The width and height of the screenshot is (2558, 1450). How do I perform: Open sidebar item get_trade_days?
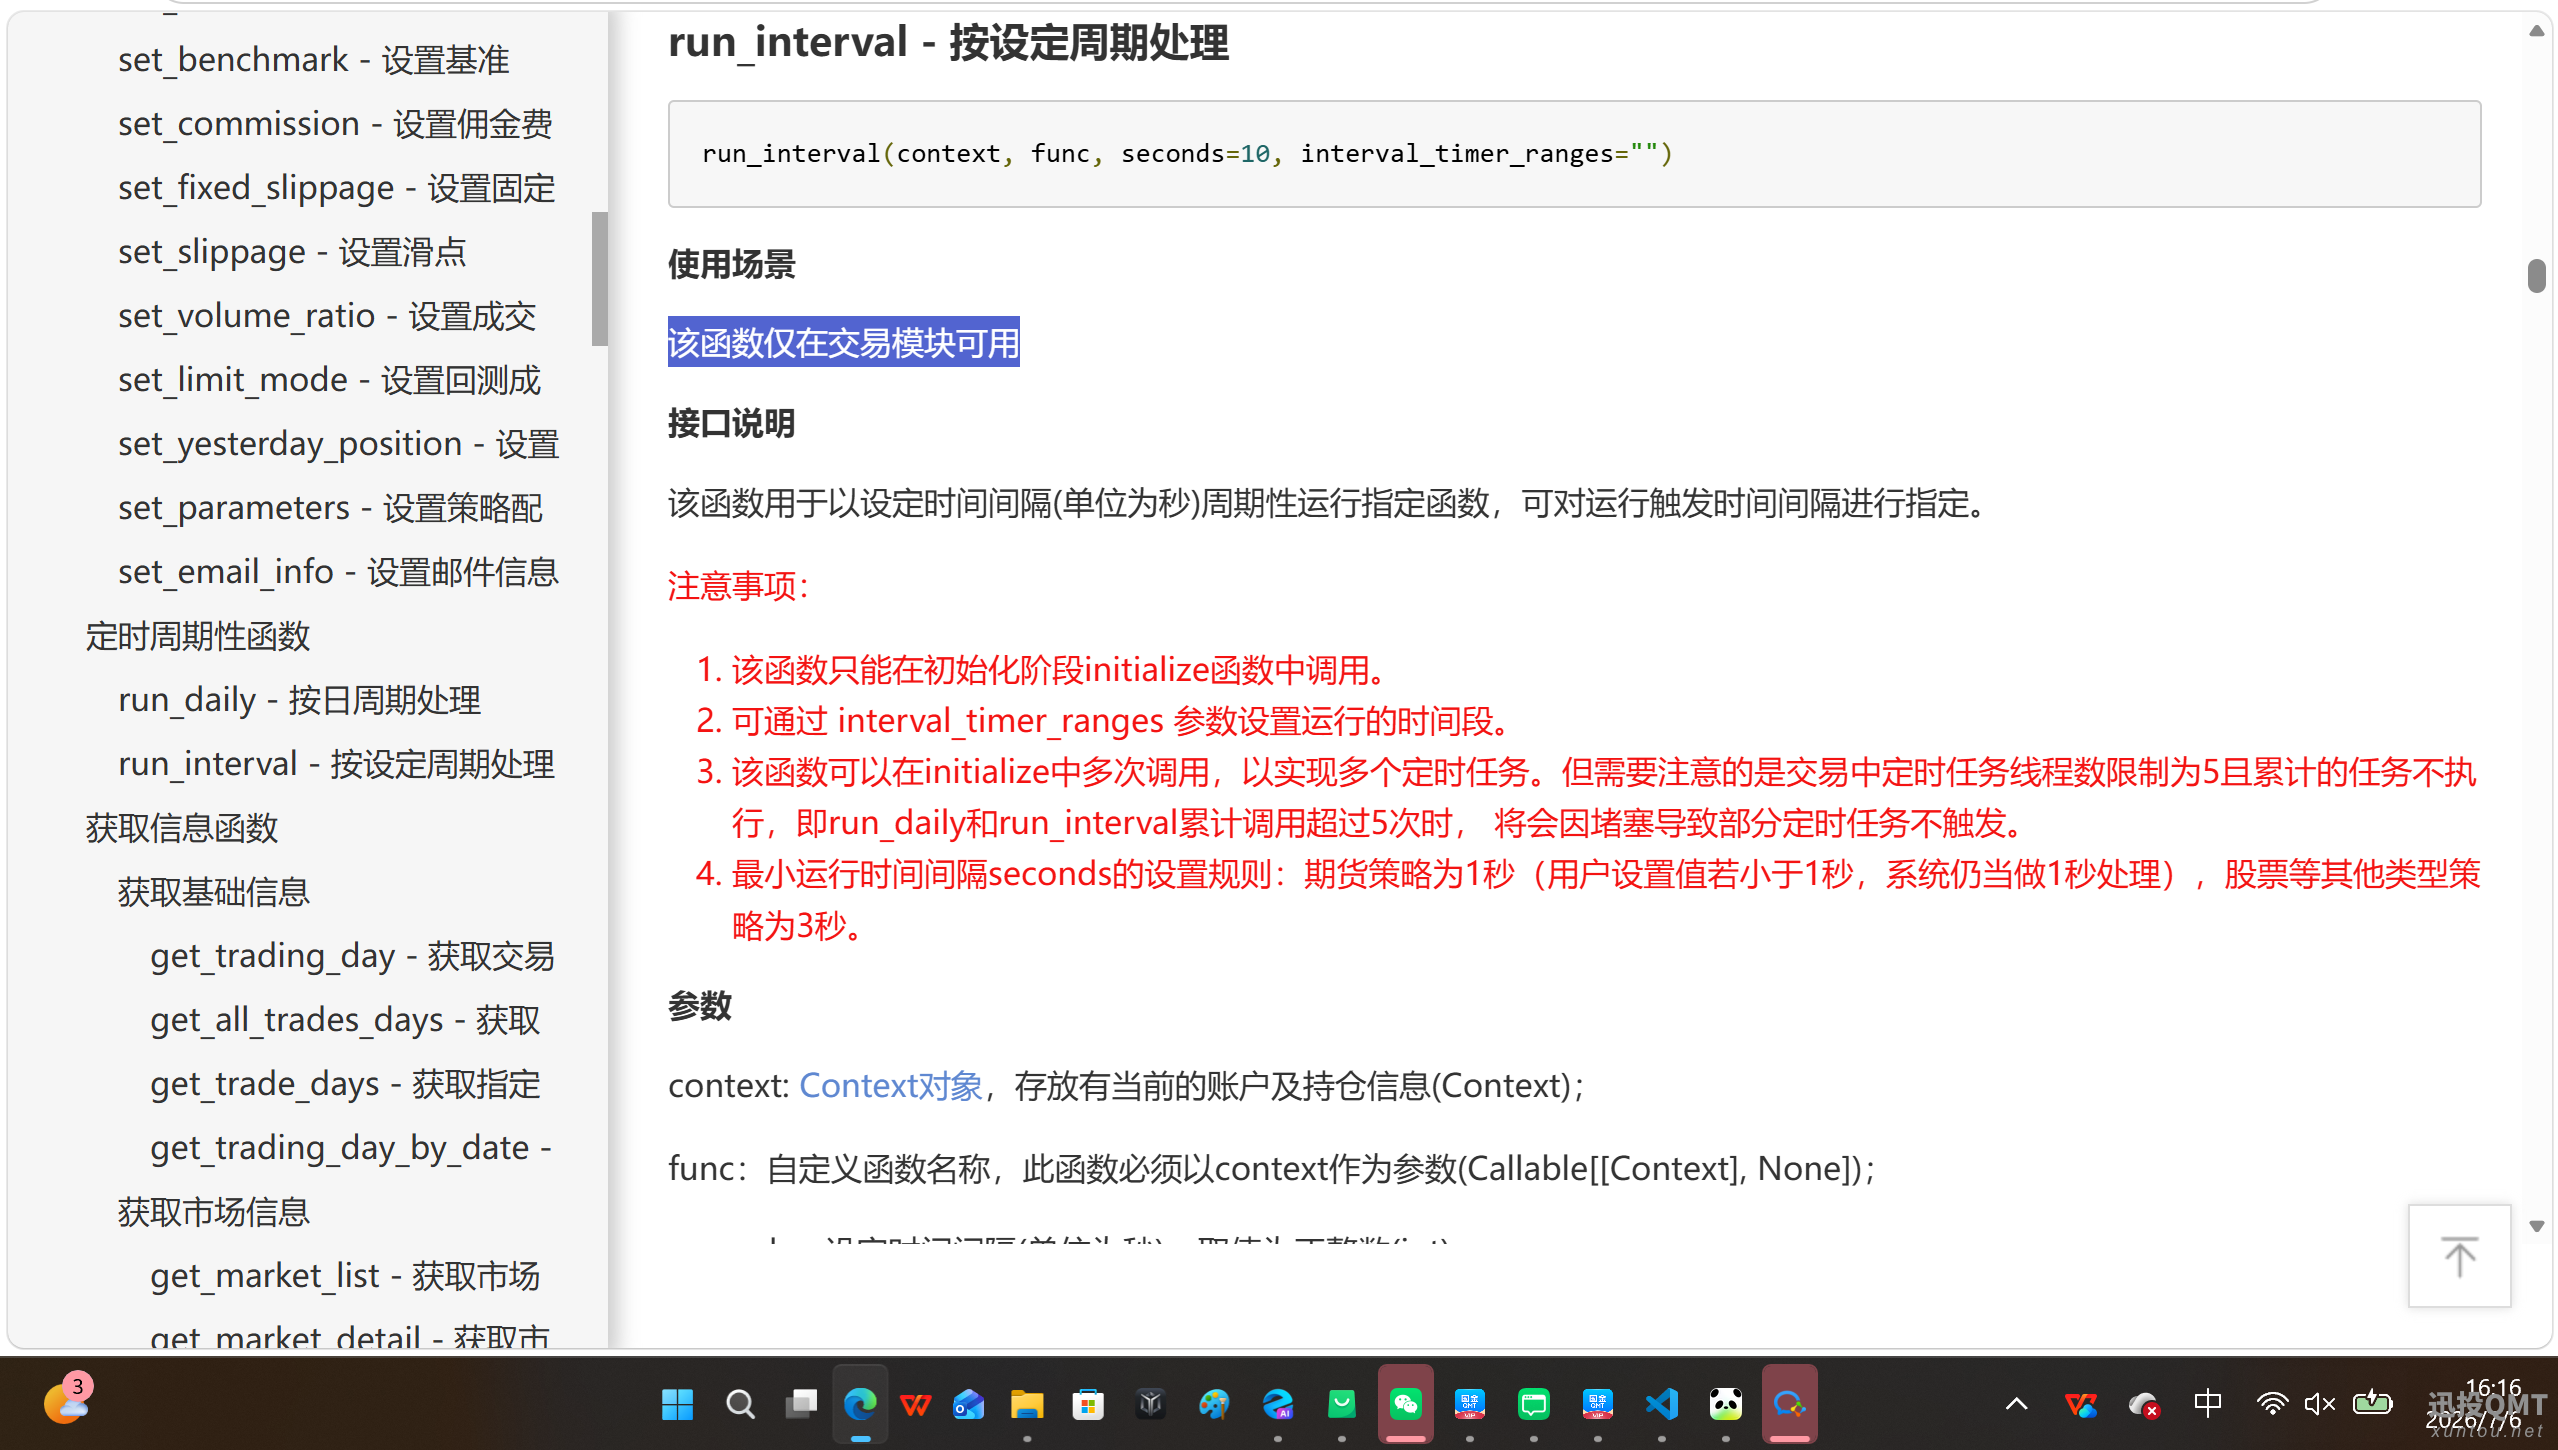click(x=345, y=1084)
